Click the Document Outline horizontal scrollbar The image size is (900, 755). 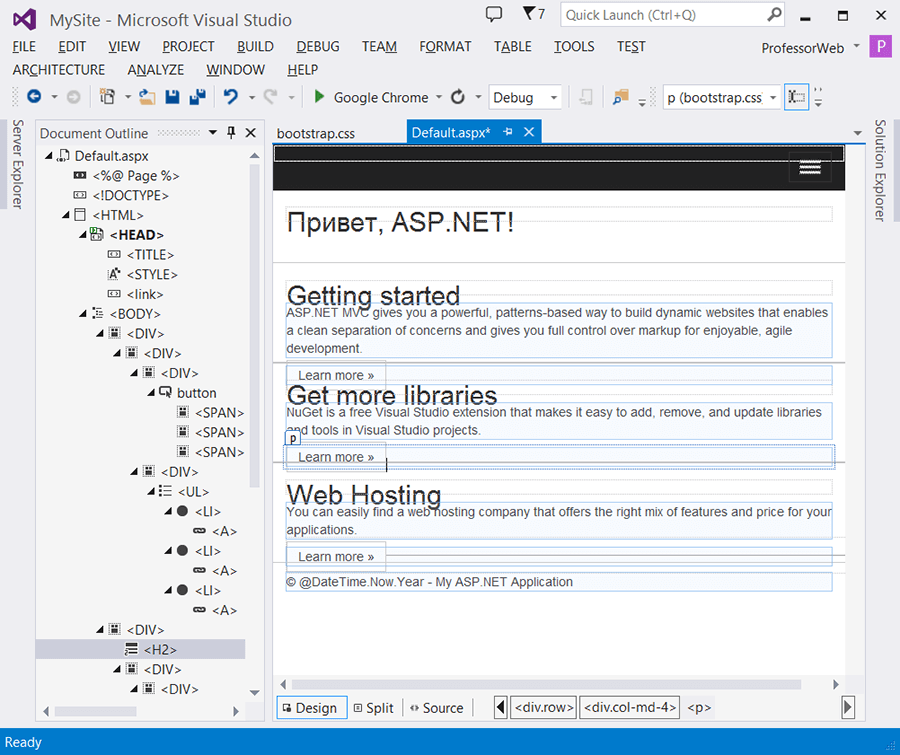click(x=95, y=711)
